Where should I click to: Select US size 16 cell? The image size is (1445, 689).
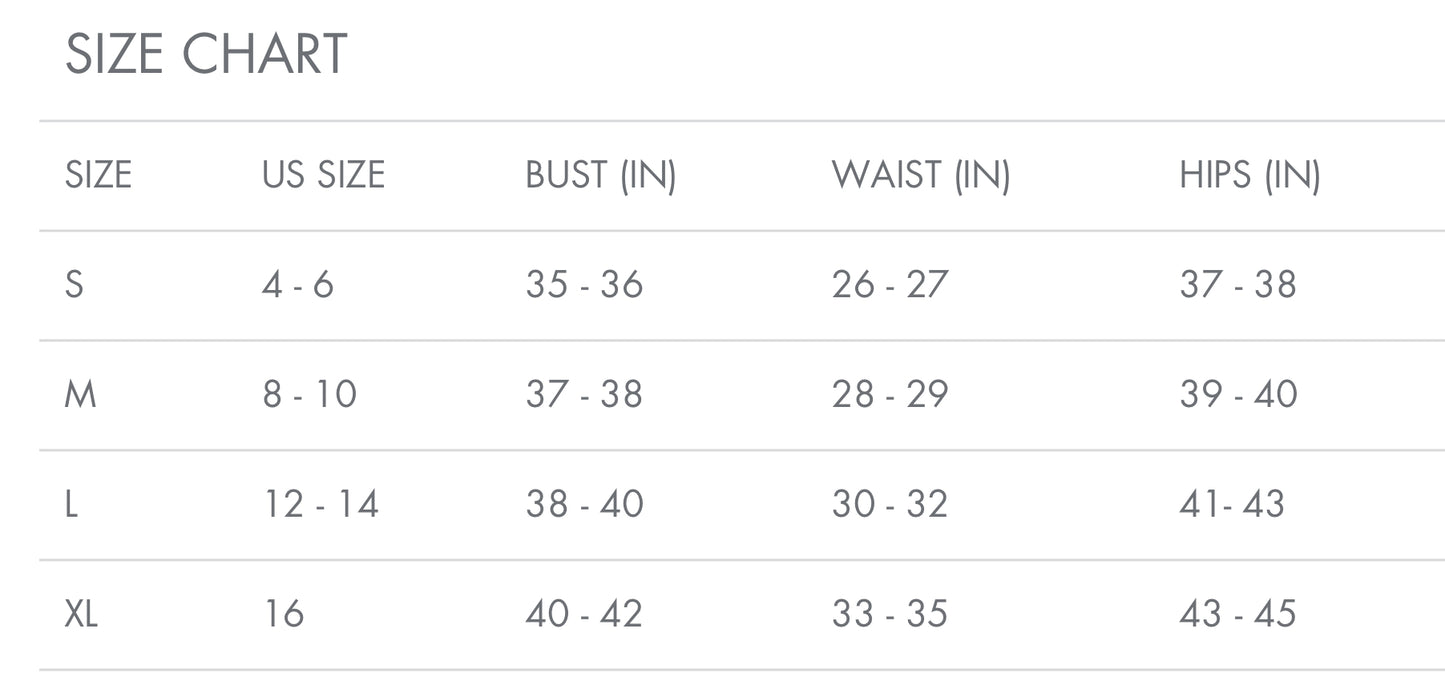284,614
